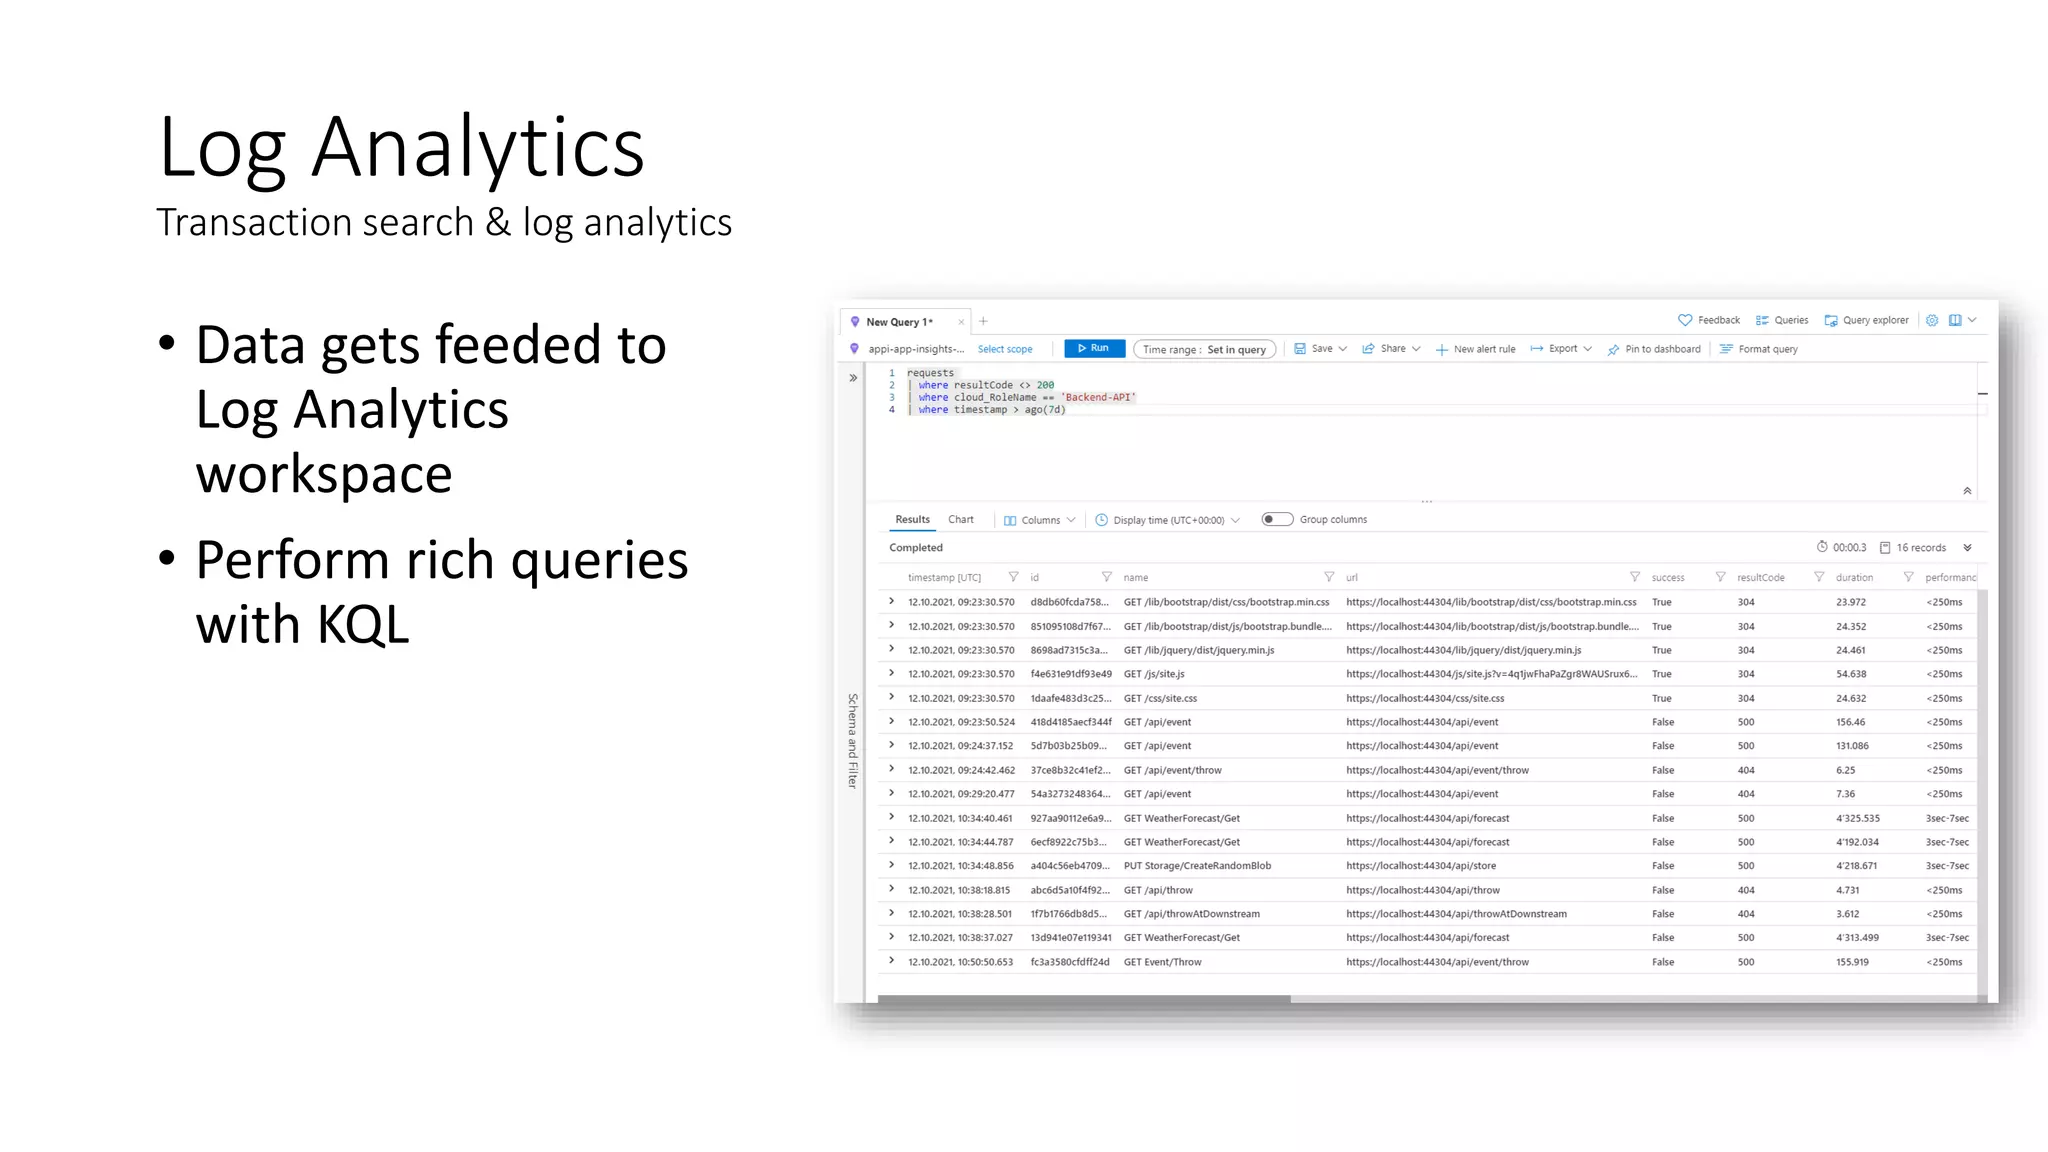Filter the success column
The image size is (2048, 1152).
click(x=1720, y=577)
